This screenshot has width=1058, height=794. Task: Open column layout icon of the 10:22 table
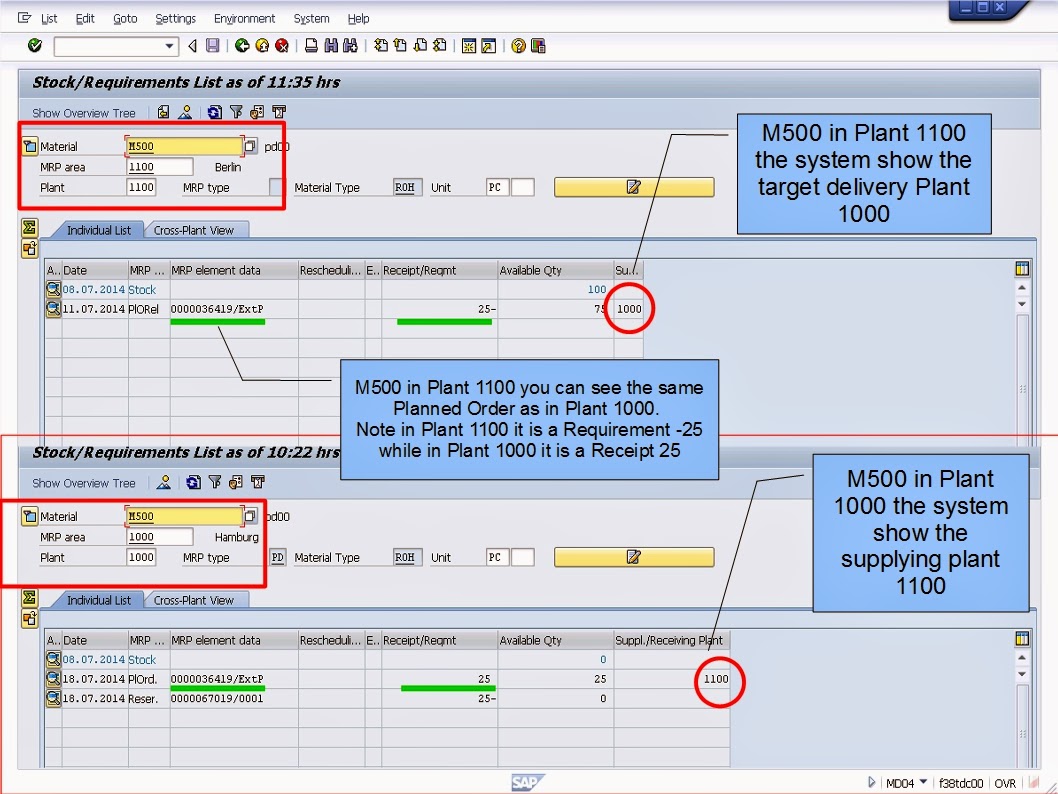(1022, 638)
